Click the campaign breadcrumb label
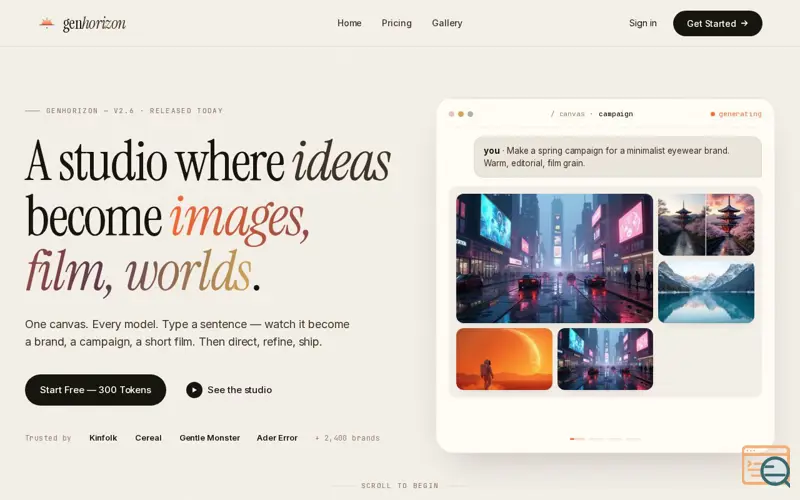 tap(615, 114)
